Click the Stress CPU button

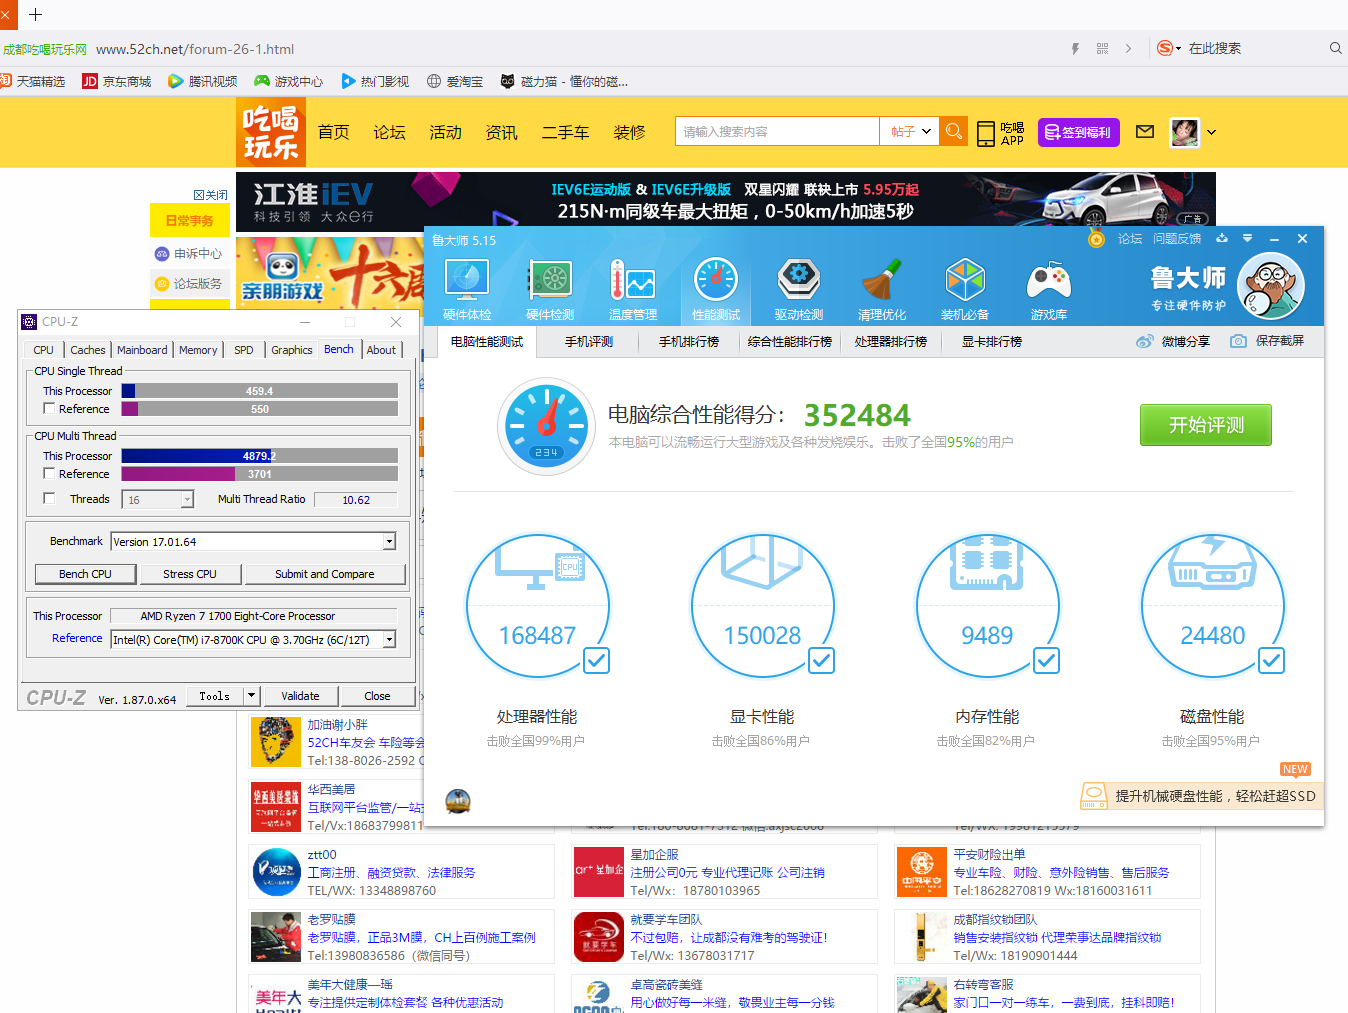[x=190, y=574]
